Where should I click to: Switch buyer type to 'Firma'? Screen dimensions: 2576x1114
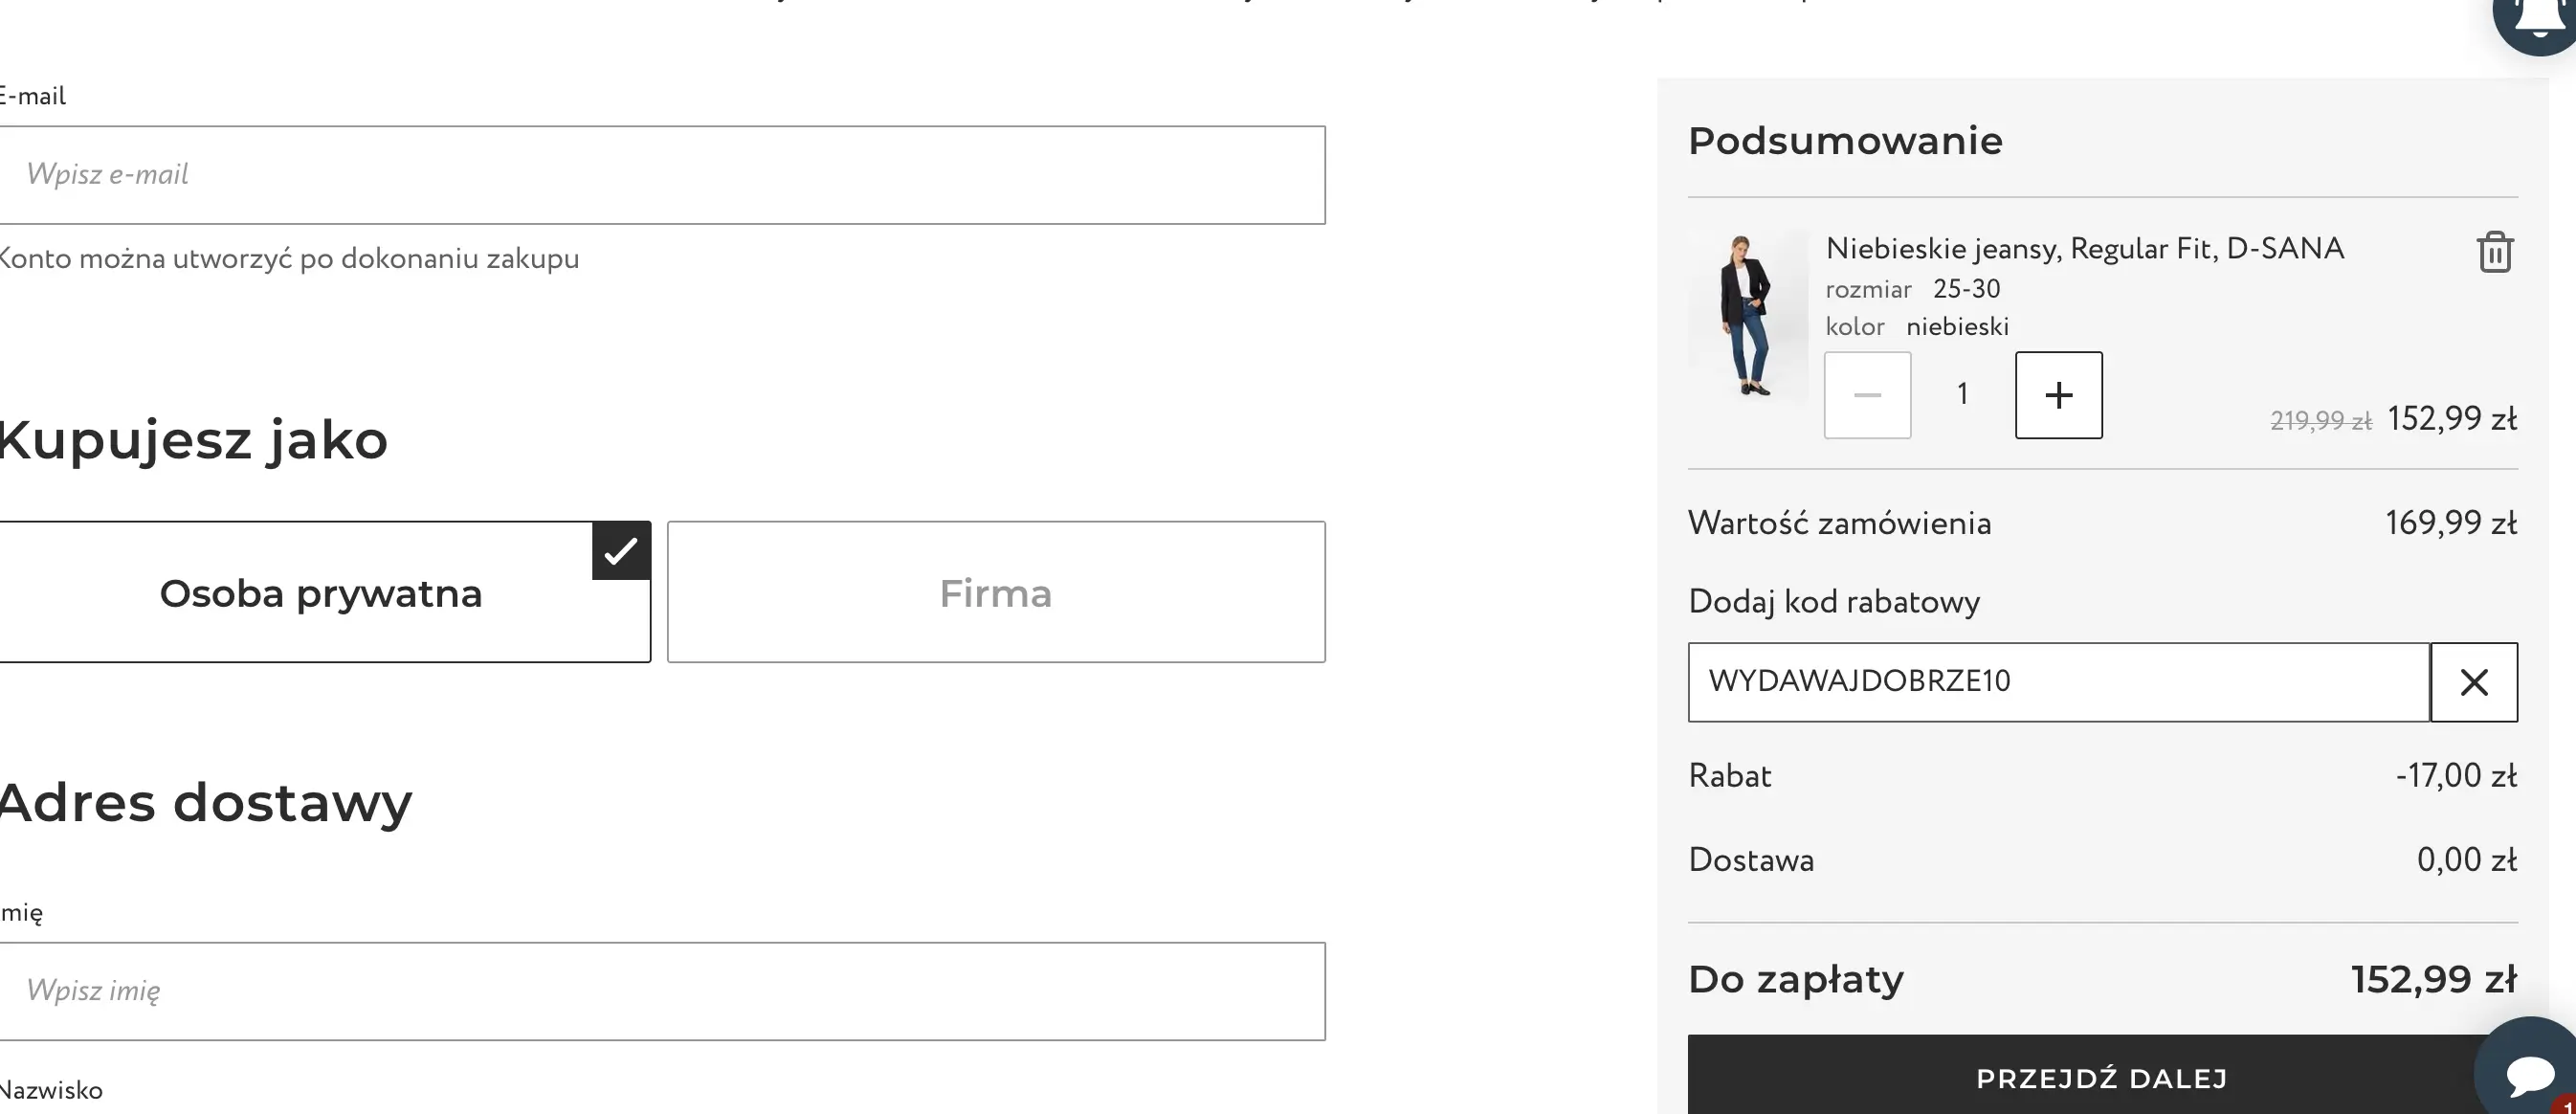(x=996, y=592)
